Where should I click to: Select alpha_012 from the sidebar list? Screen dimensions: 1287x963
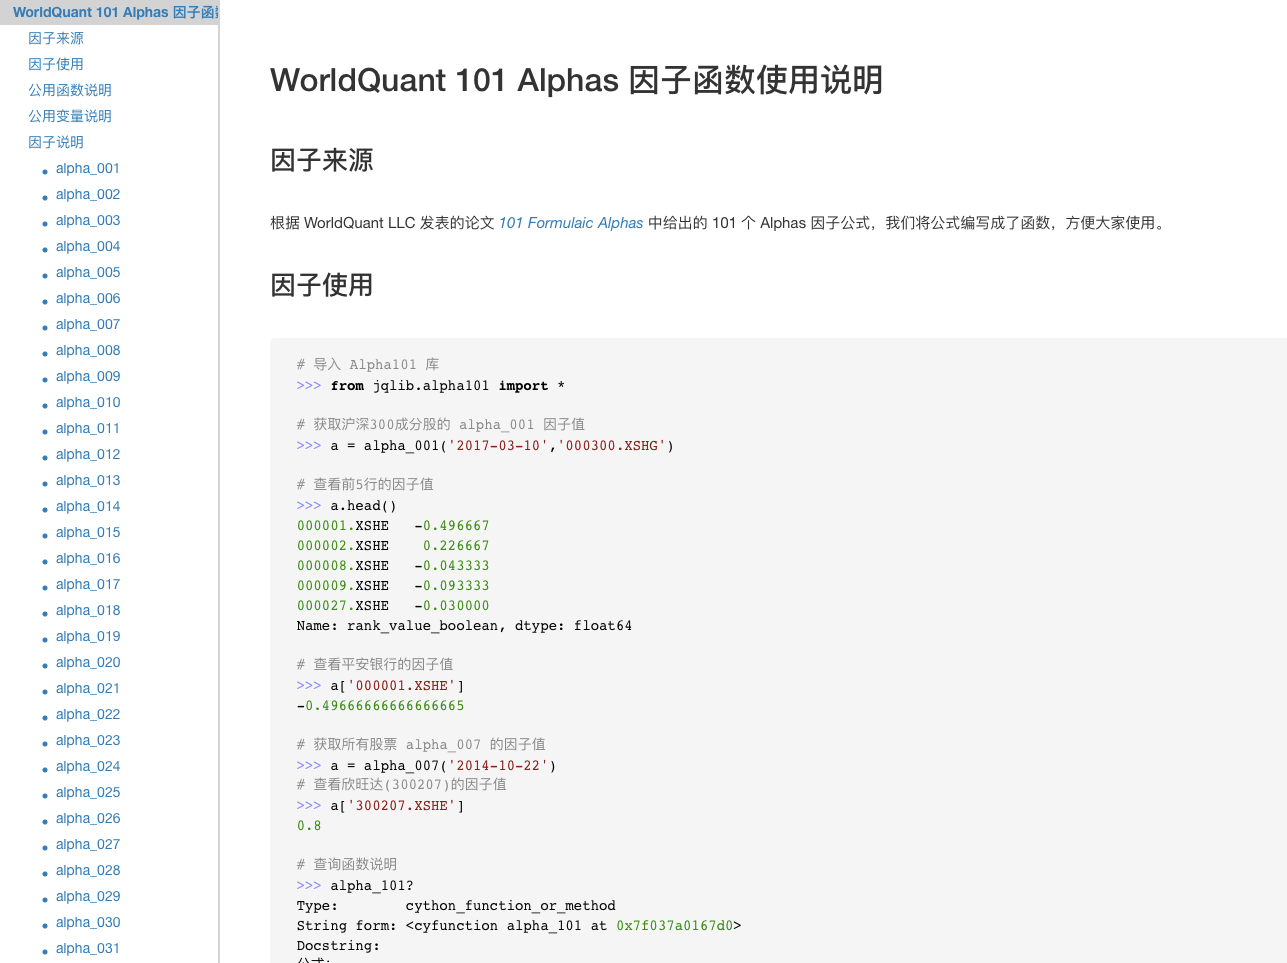click(87, 454)
